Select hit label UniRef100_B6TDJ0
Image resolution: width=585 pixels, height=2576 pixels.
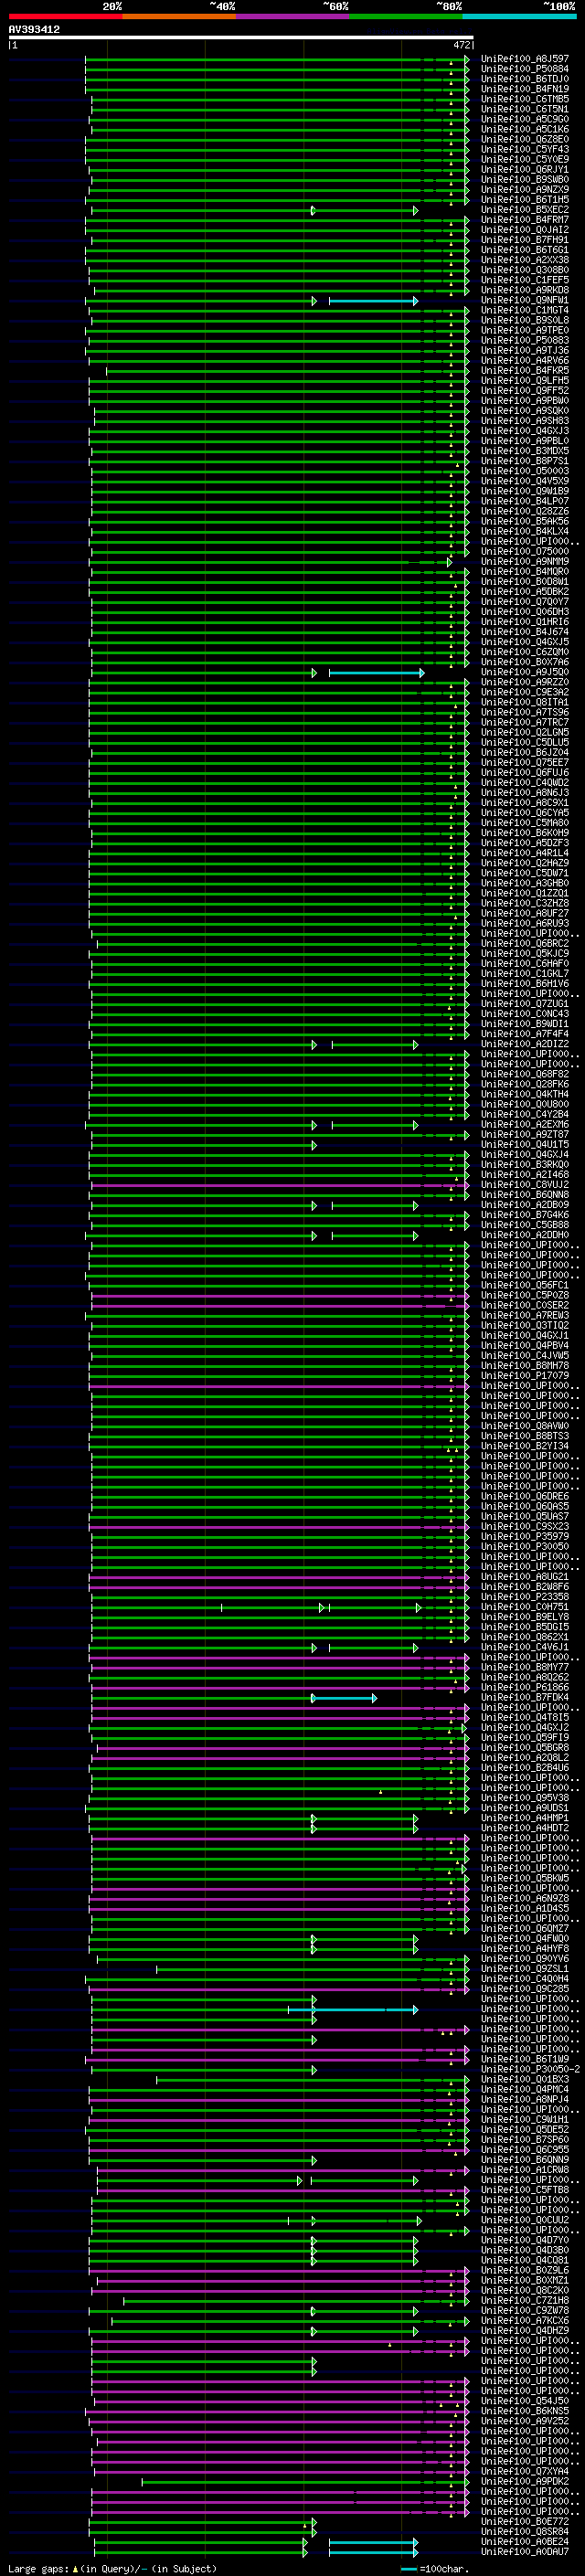pos(524,79)
